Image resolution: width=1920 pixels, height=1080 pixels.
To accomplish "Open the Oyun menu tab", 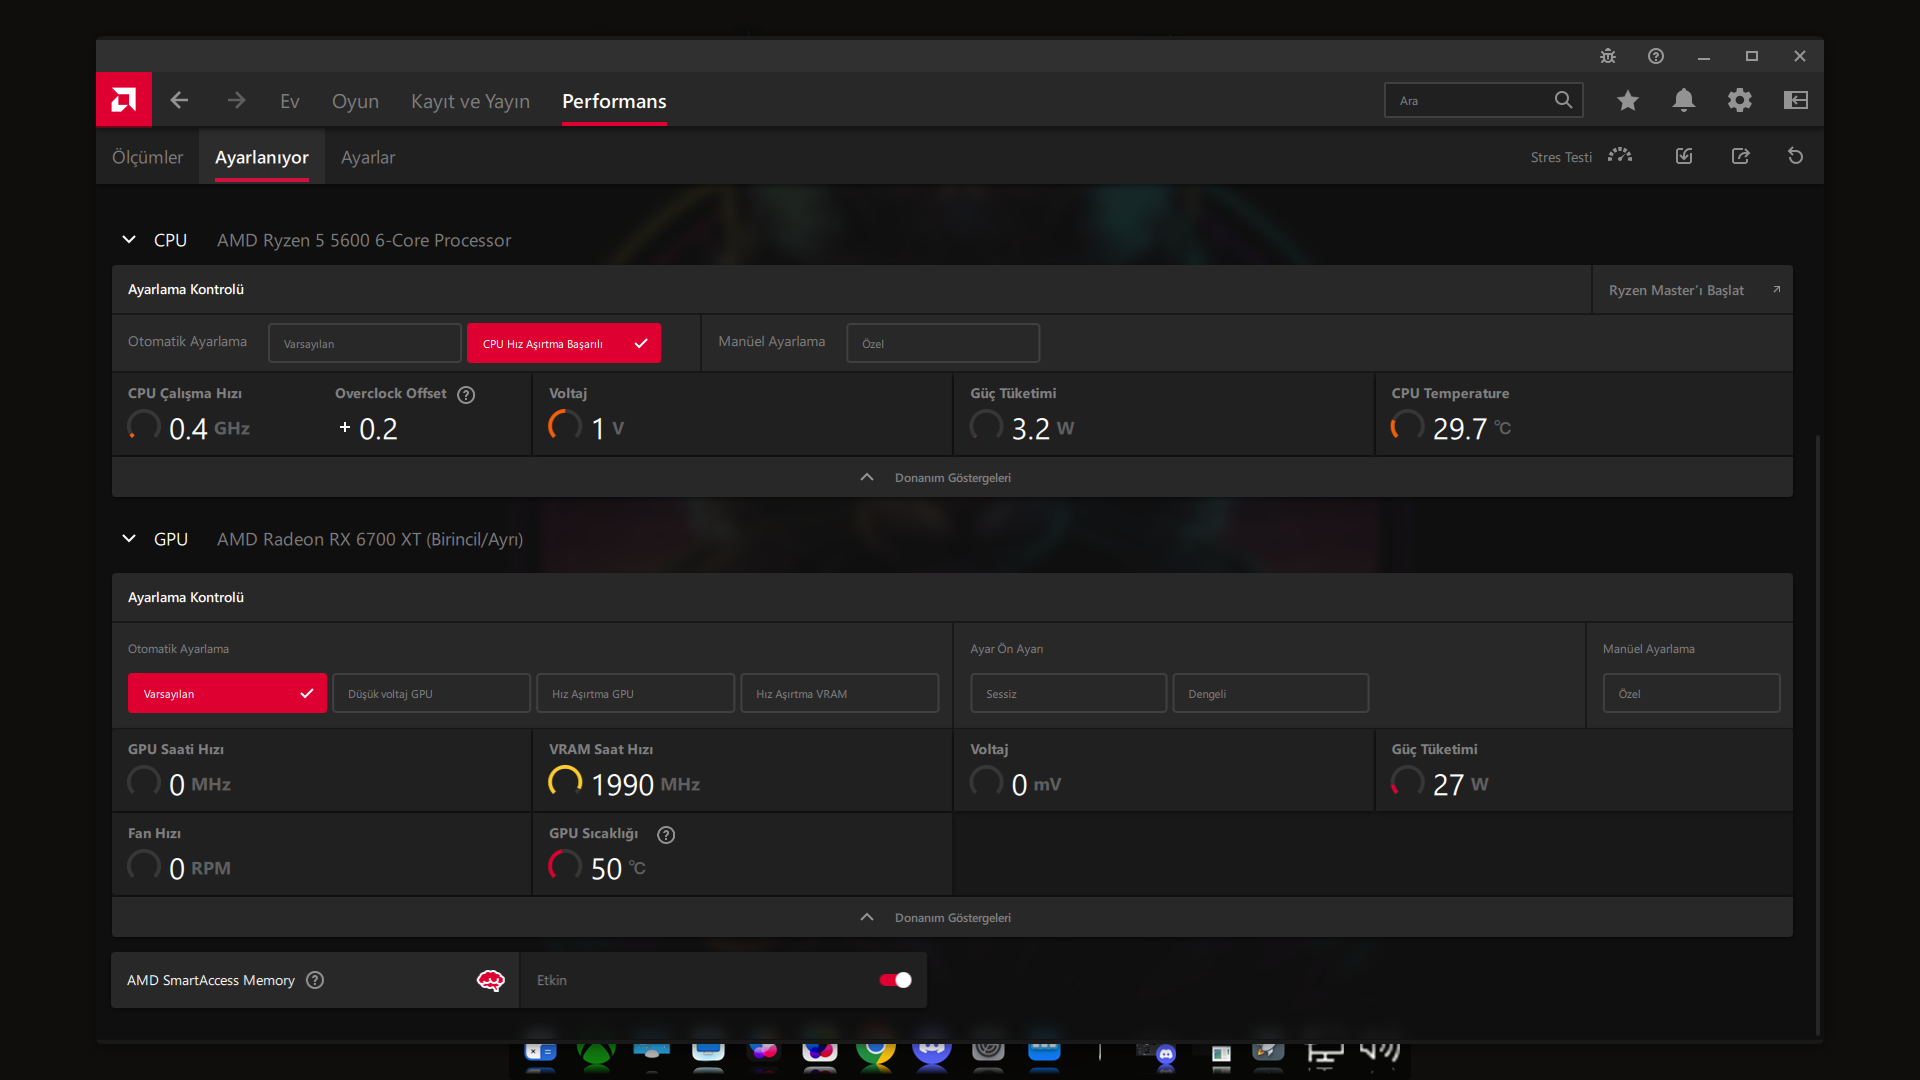I will pyautogui.click(x=355, y=101).
